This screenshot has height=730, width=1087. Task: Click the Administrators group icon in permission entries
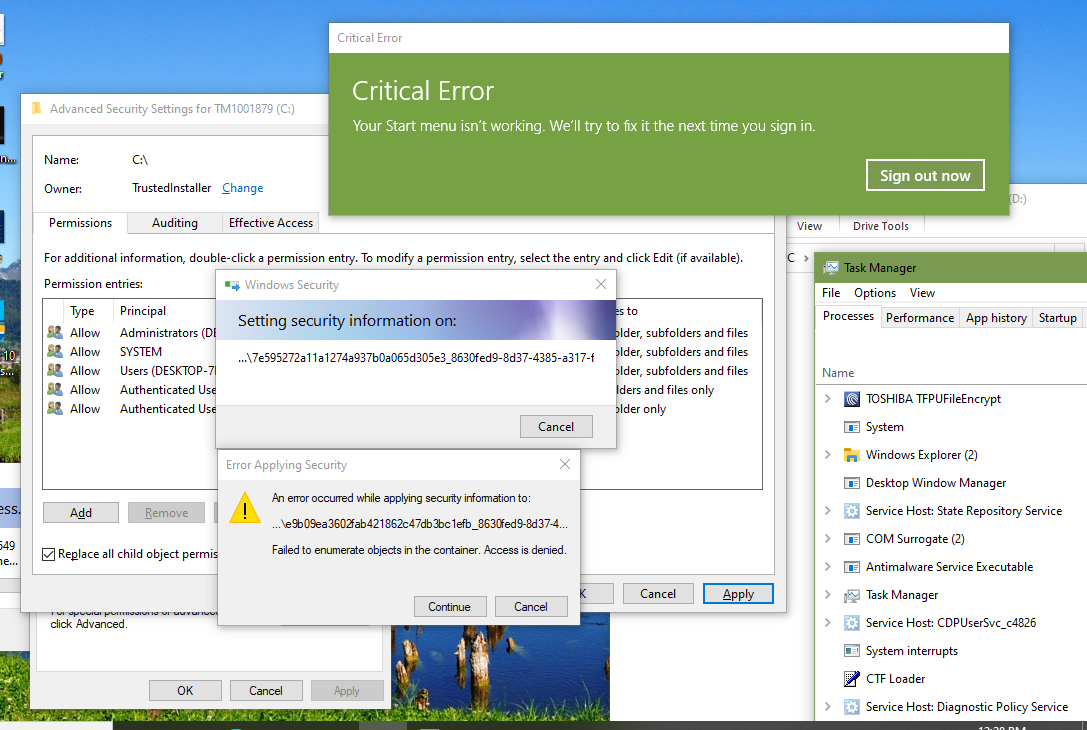55,332
